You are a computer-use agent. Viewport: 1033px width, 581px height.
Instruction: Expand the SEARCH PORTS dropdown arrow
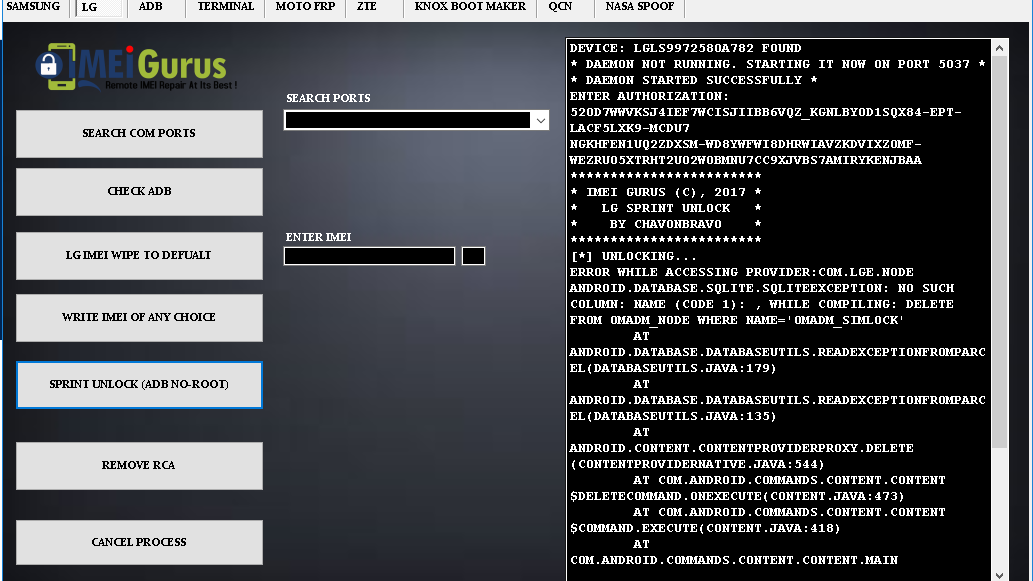point(540,121)
